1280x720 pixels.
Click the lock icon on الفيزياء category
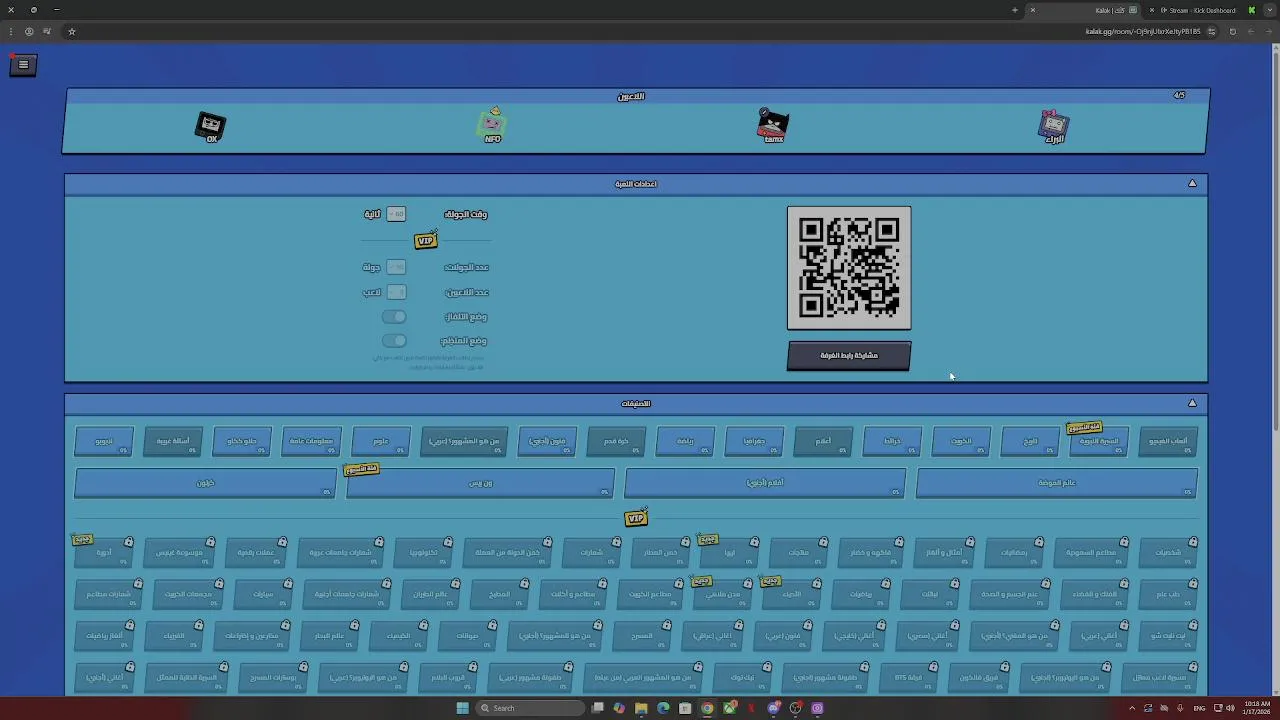pos(198,626)
